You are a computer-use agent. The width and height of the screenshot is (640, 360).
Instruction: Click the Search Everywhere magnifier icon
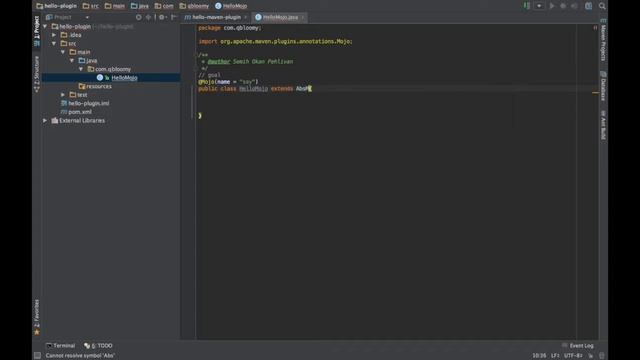pyautogui.click(x=602, y=6)
